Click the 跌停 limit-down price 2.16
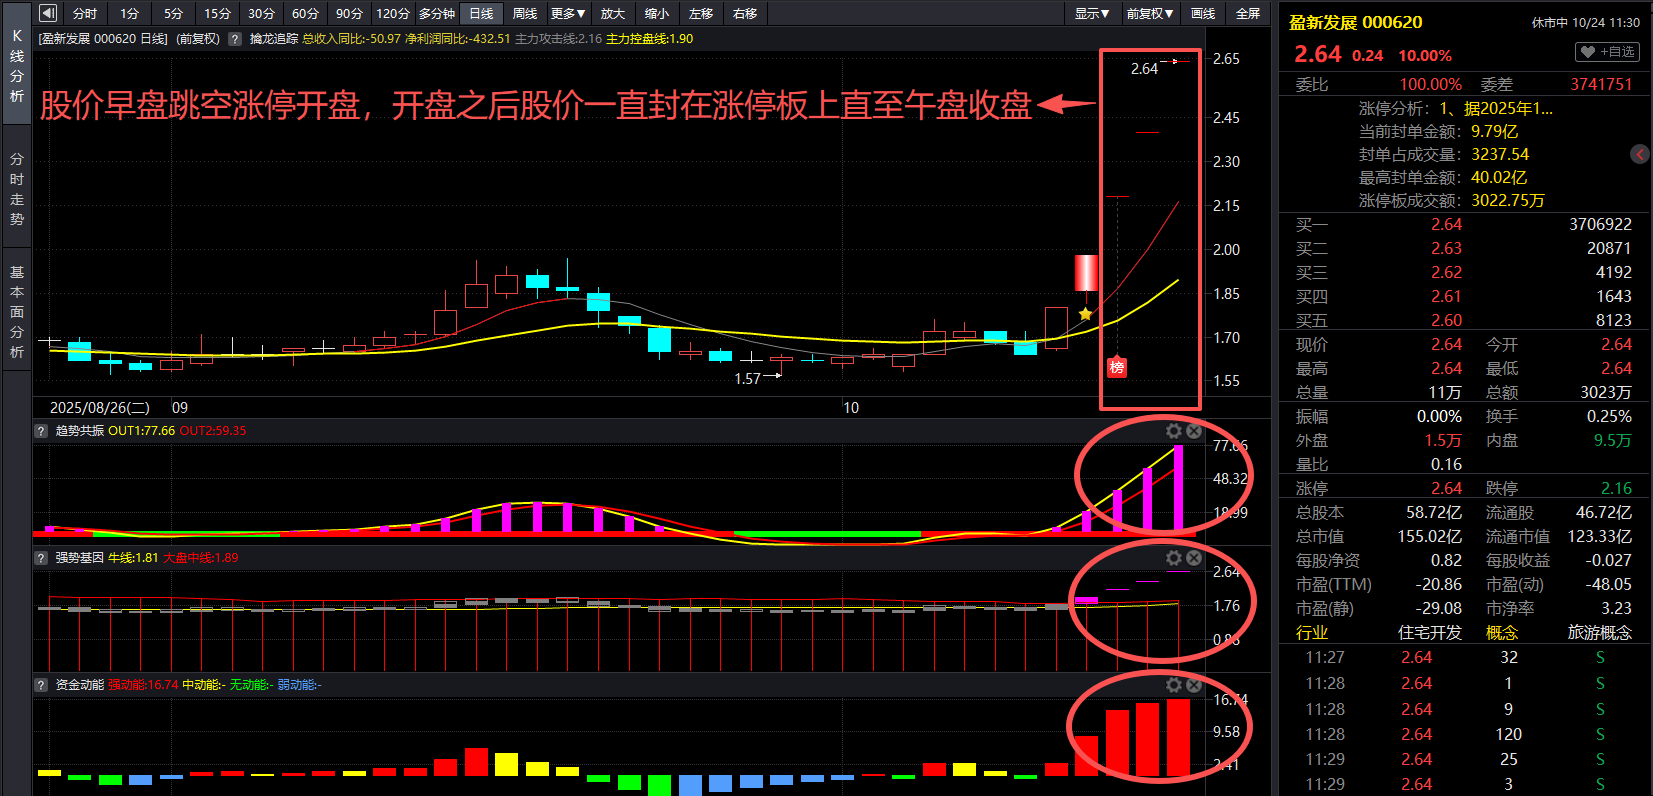Viewport: 1653px width, 796px height. tap(1616, 488)
